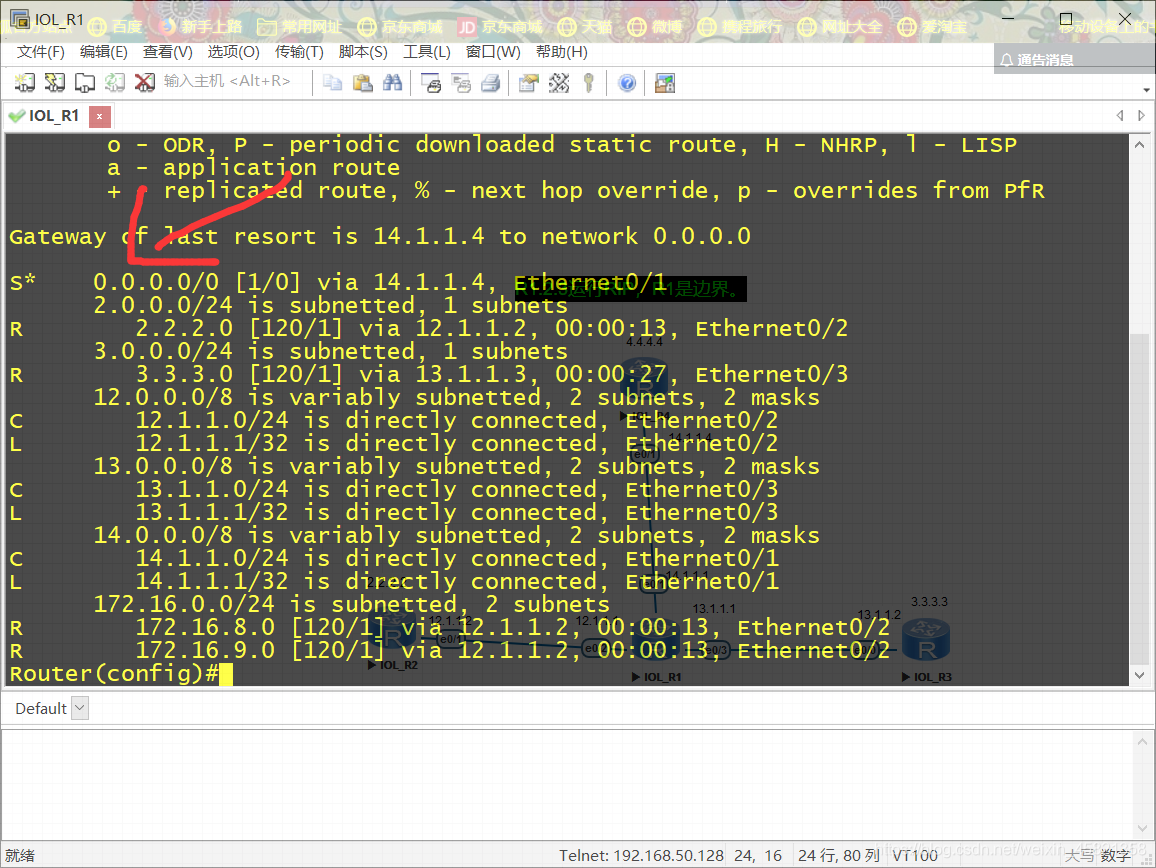
Task: Open the 窗口(W) menu
Action: pos(492,52)
